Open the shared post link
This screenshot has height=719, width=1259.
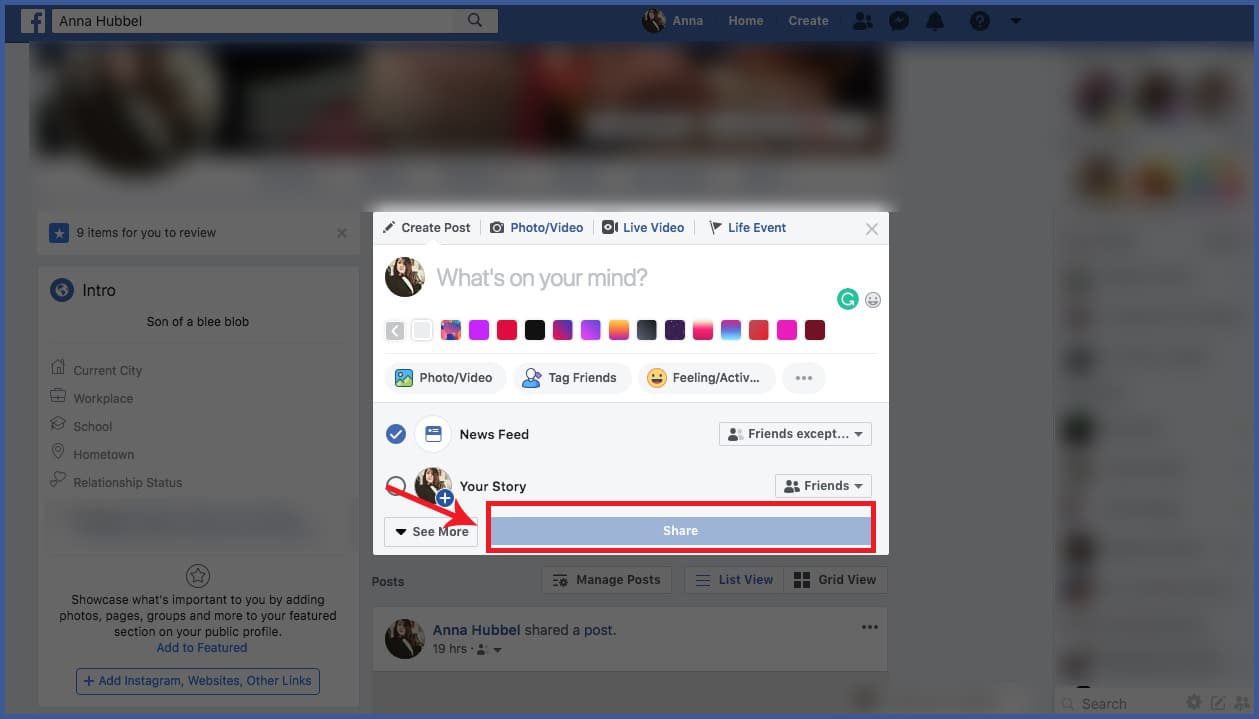click(x=598, y=630)
